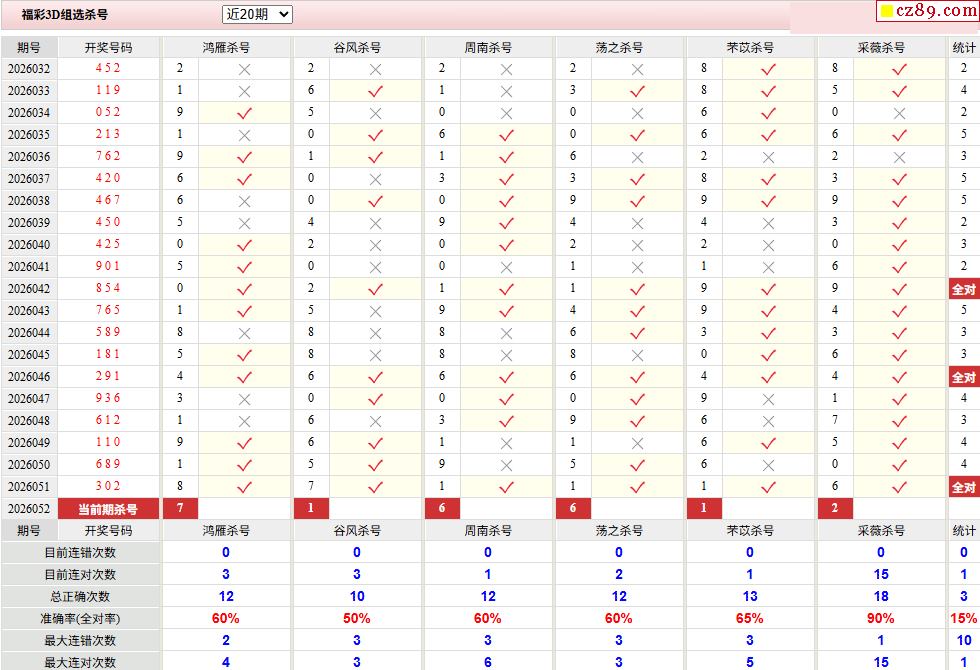
Task: Click the cross mark for 谷风杀号 in row 2026034
Action: (x=375, y=113)
